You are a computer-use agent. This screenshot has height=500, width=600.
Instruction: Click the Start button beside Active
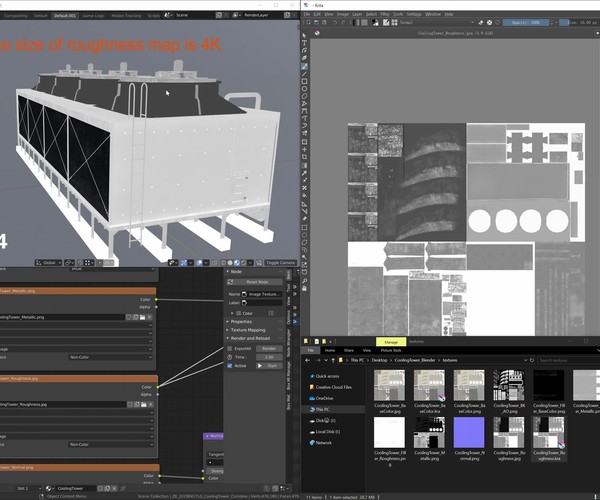(269, 366)
